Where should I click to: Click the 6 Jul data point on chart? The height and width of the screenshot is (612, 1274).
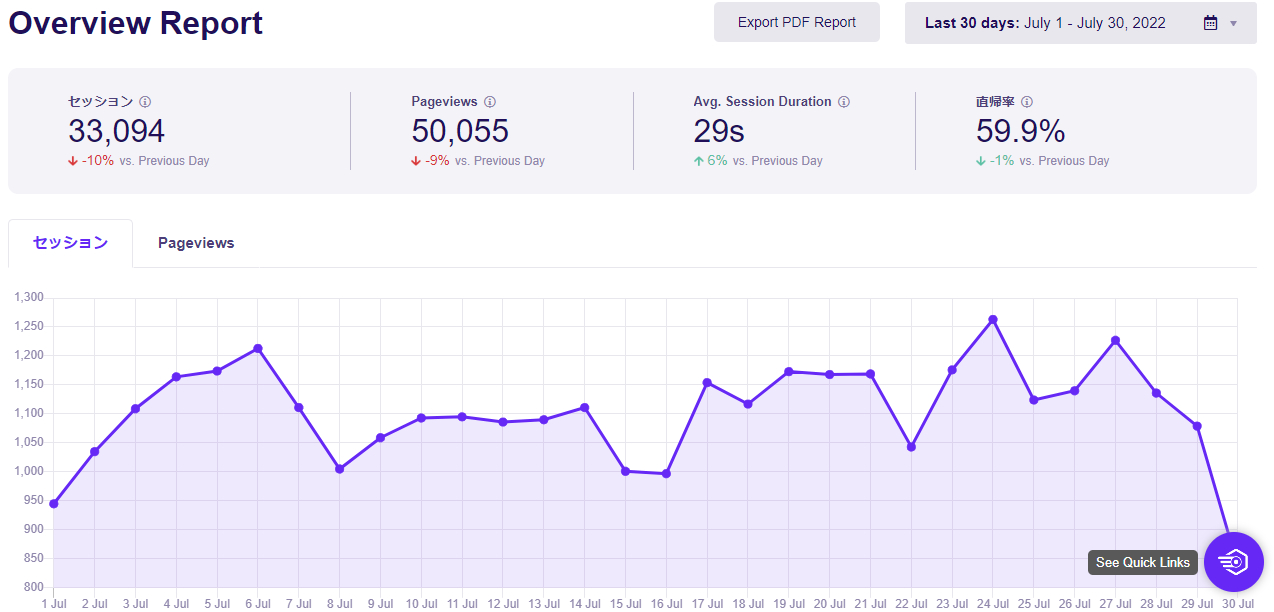click(258, 348)
